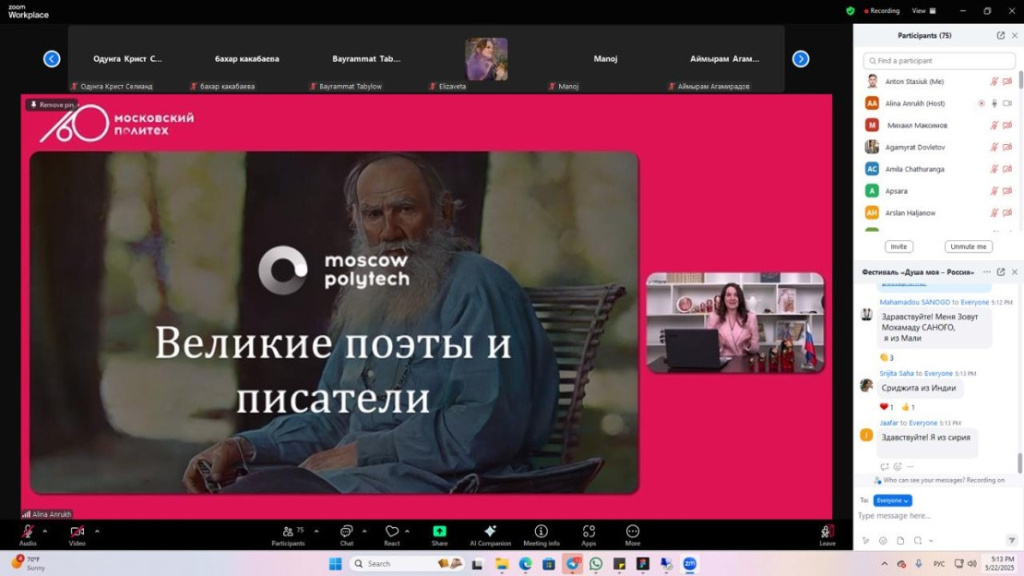The height and width of the screenshot is (576, 1024).
Task: Open Meeting info
Action: point(541,535)
